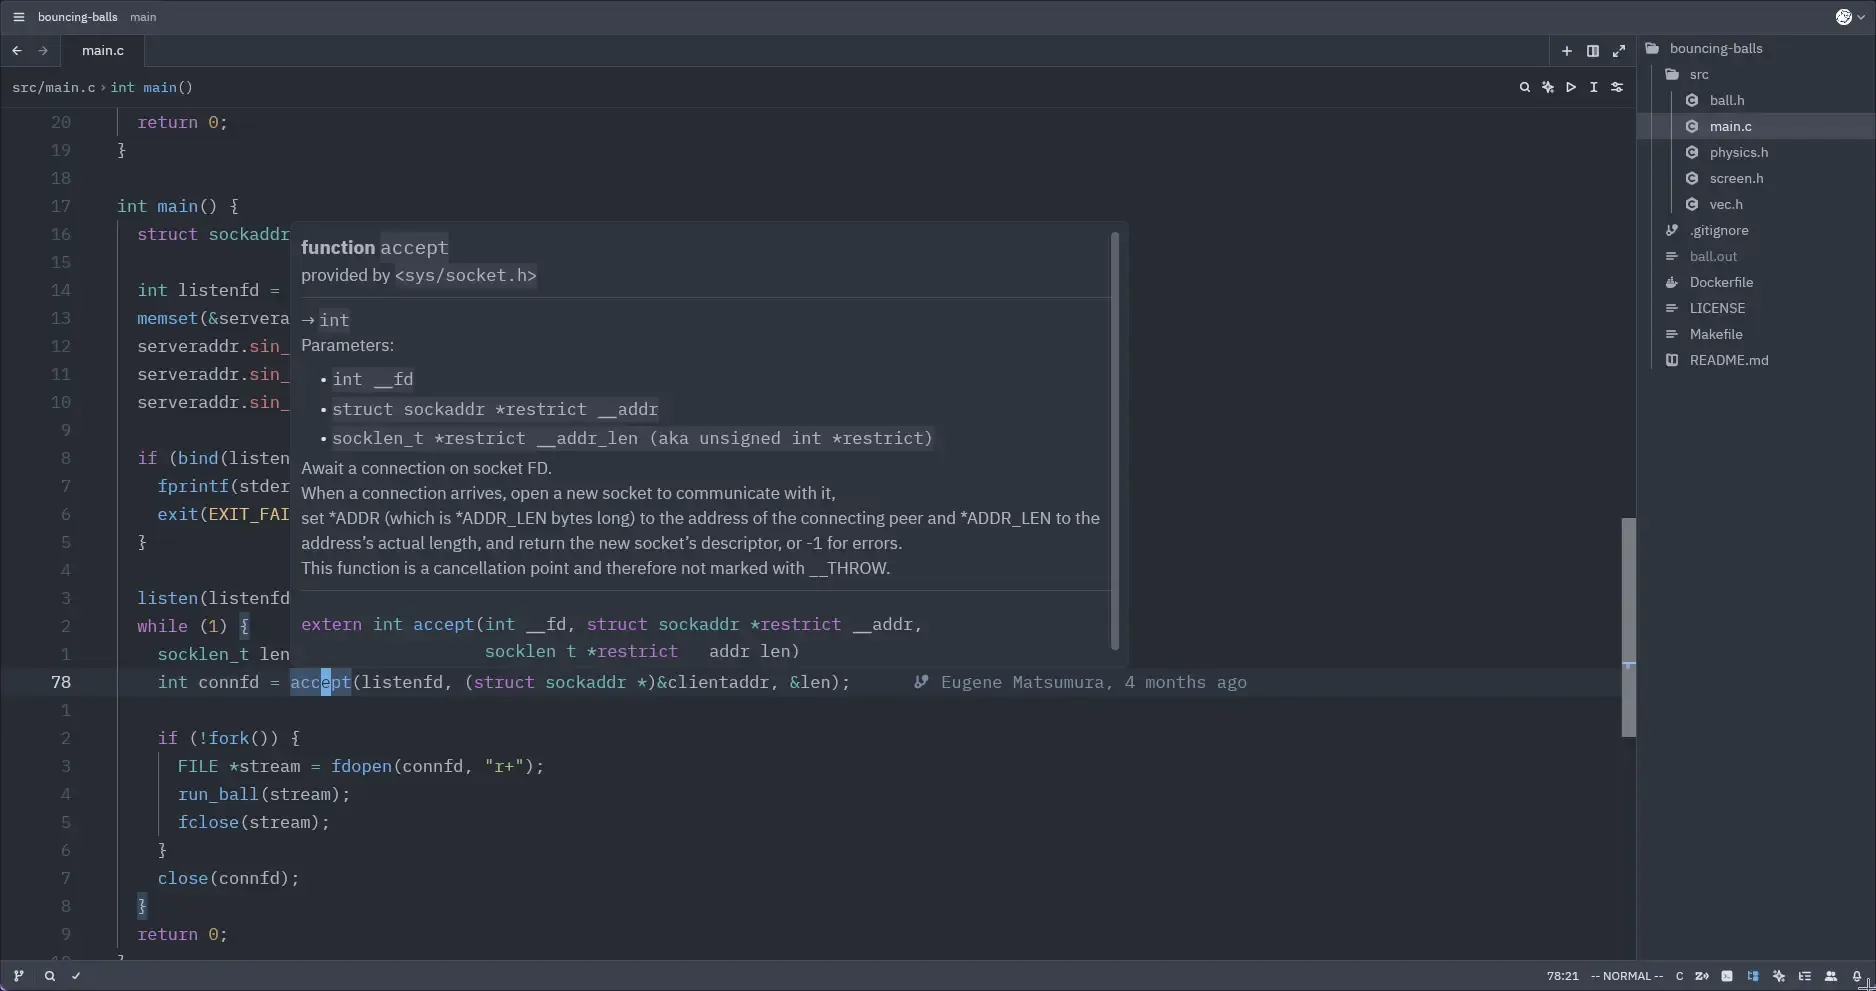Viewport: 1876px width, 991px height.
Task: Open Dockerfile in the project panel
Action: [x=1720, y=282]
